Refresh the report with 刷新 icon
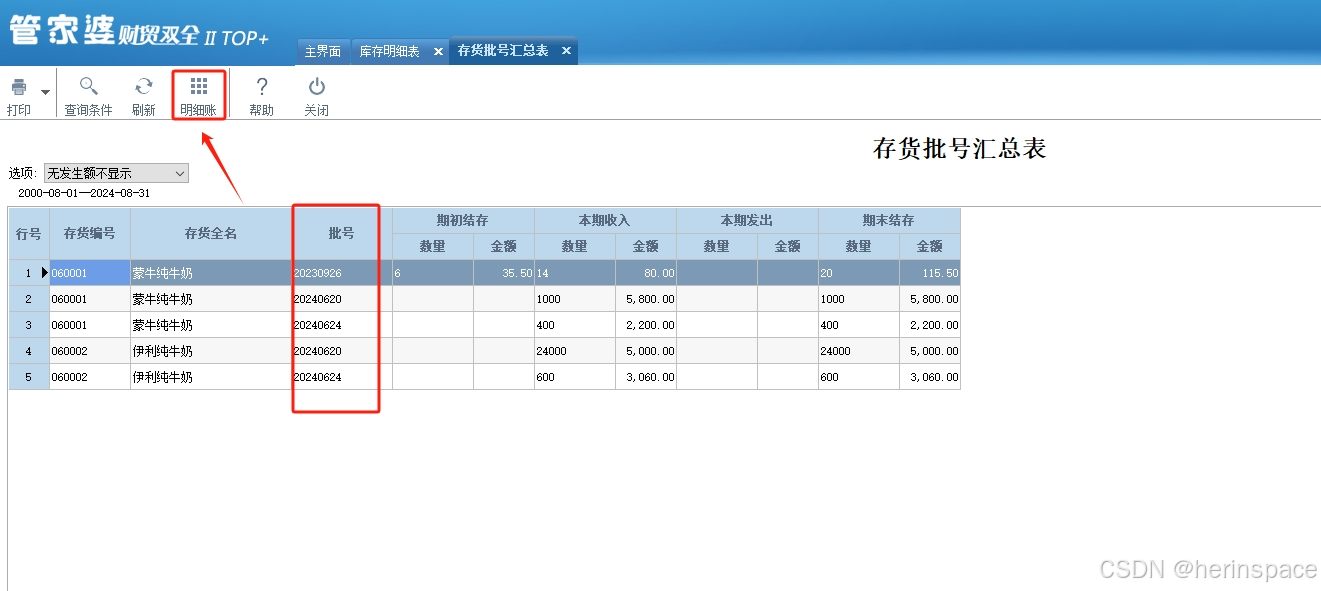The image size is (1321, 591). 144,86
